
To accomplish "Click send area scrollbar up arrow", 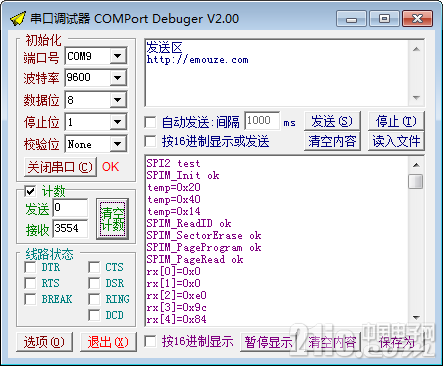I will pyautogui.click(x=416, y=49).
